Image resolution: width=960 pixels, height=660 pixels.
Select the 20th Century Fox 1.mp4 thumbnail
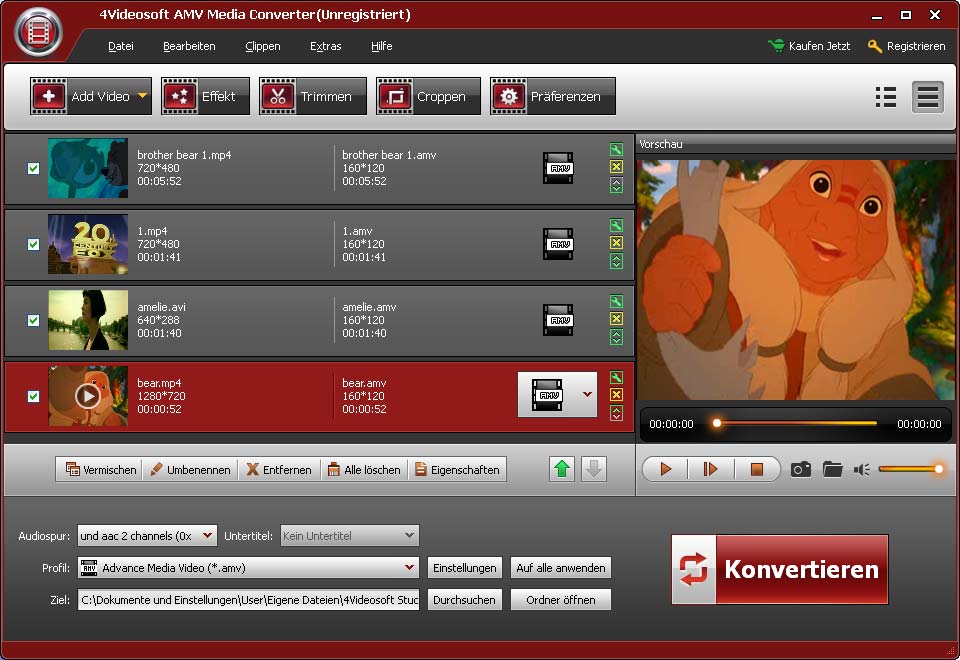pos(88,244)
